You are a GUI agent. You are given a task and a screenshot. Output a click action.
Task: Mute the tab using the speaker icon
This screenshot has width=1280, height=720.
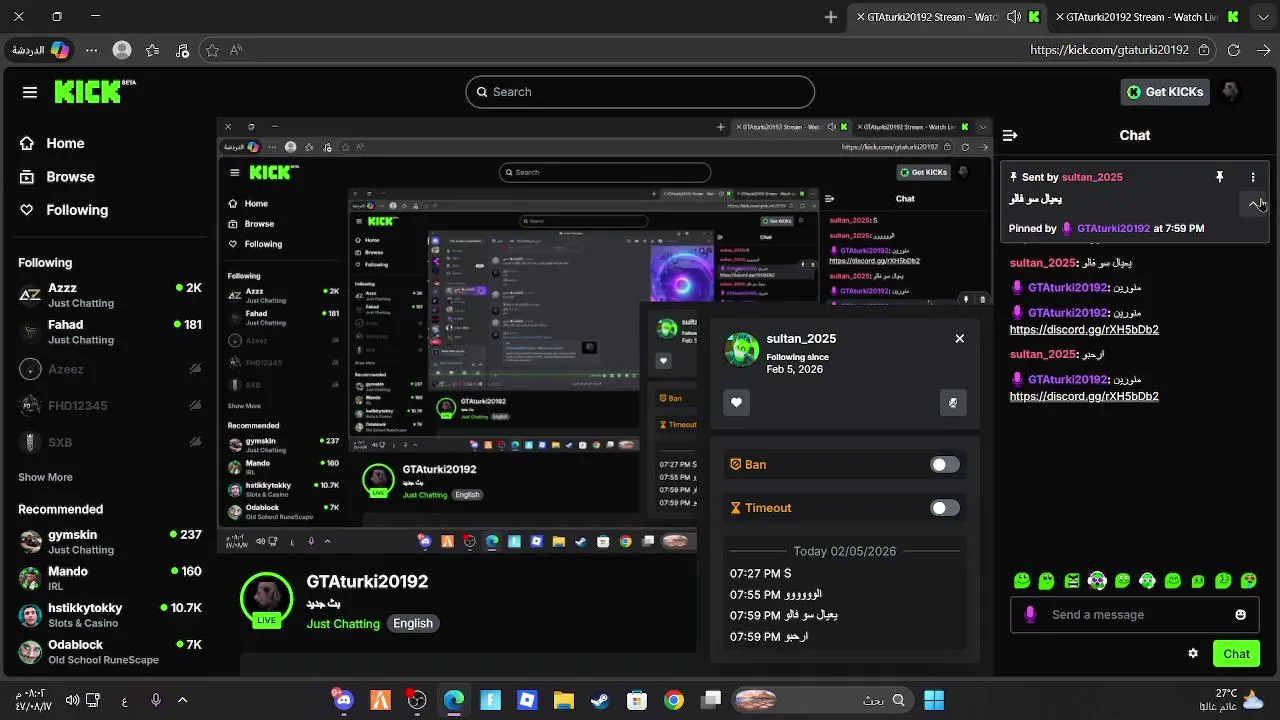(x=1014, y=17)
